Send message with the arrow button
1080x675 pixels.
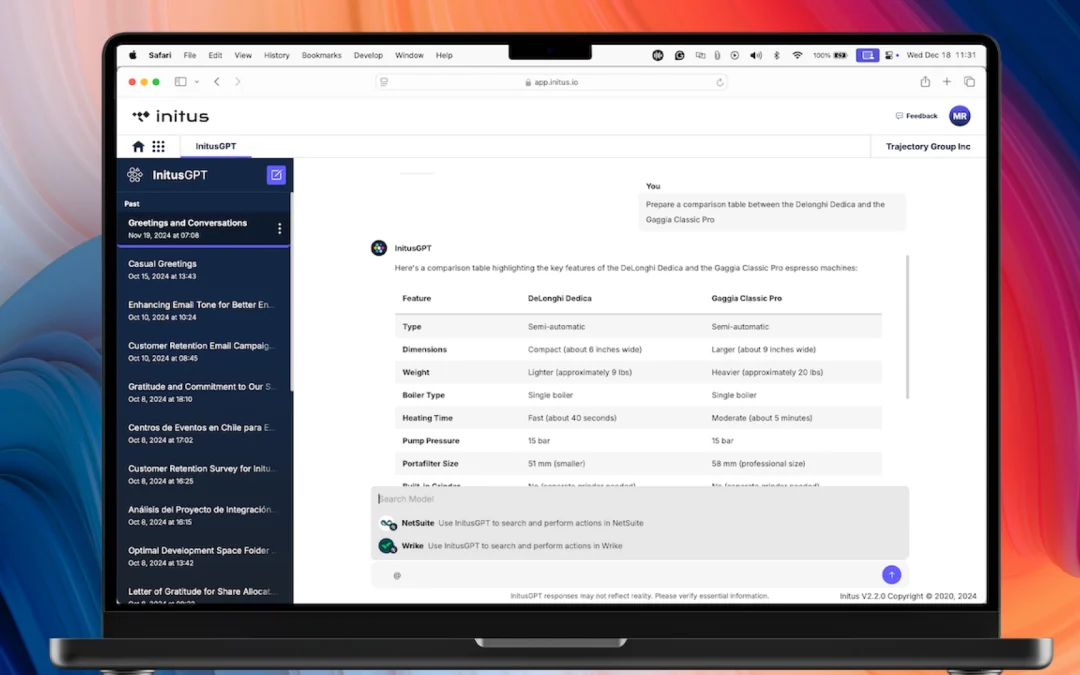[x=891, y=574]
